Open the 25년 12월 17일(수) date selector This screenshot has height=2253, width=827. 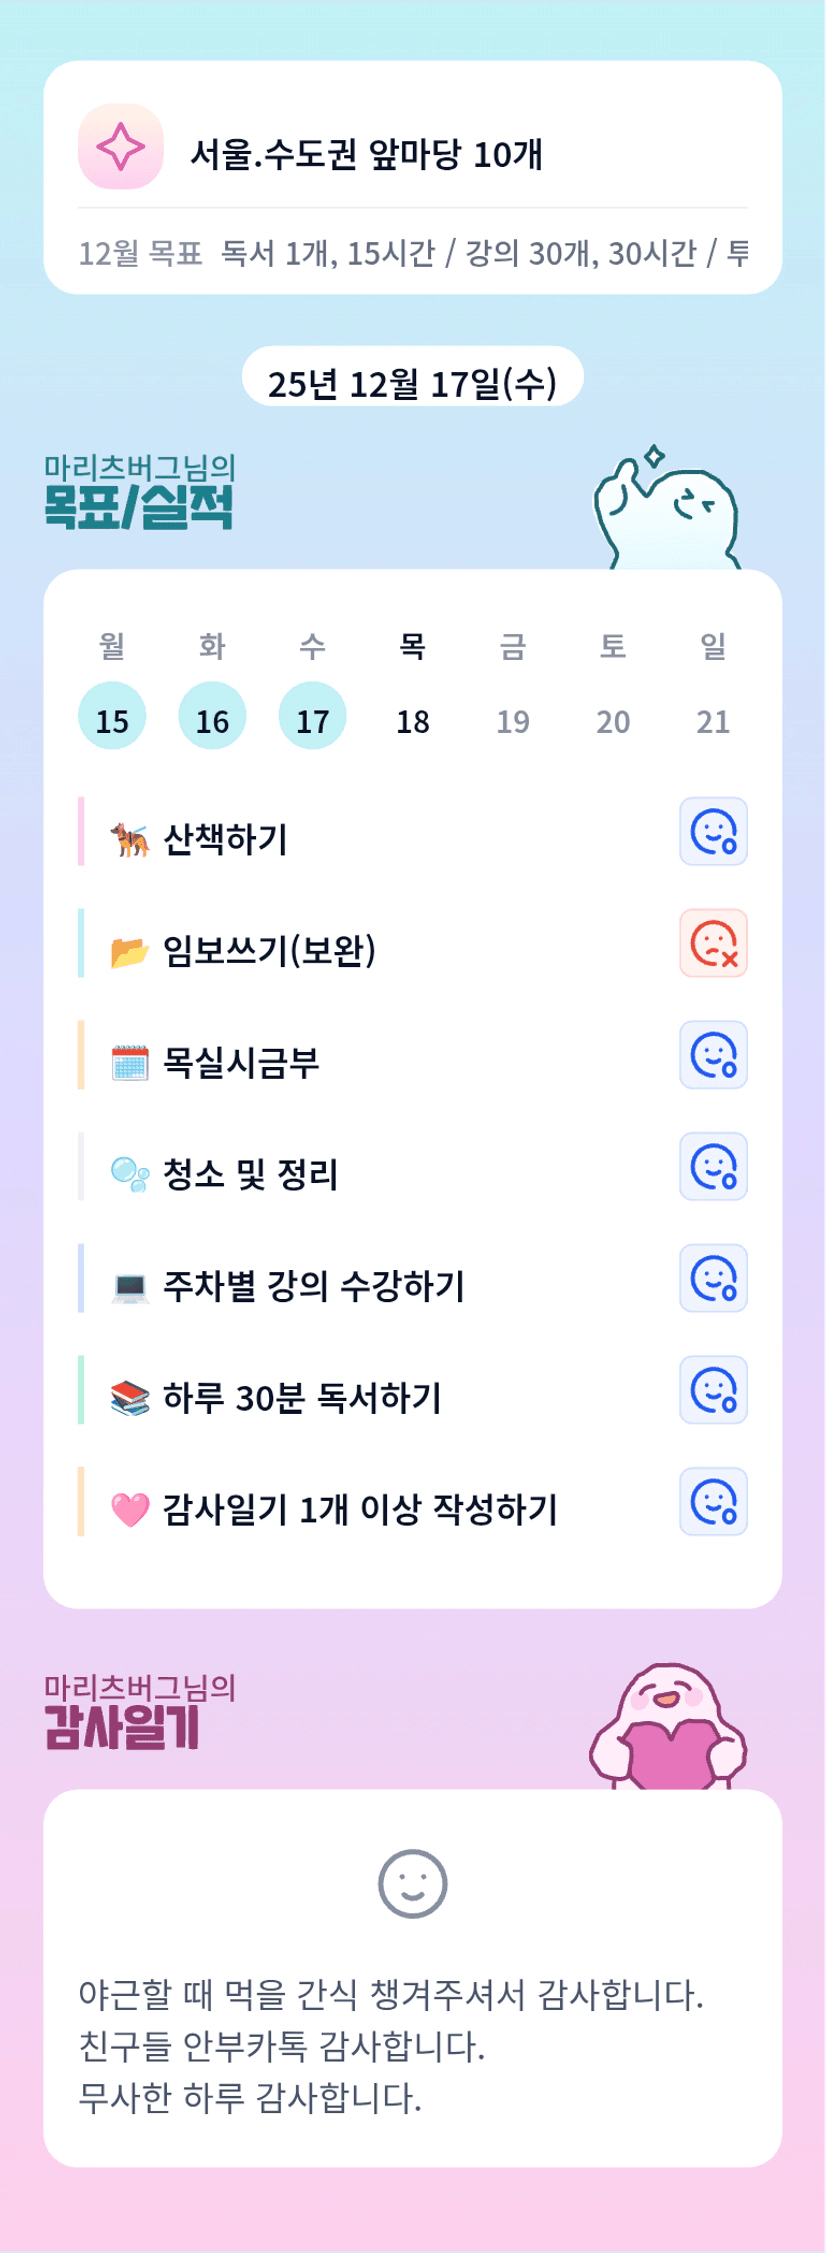pos(412,382)
